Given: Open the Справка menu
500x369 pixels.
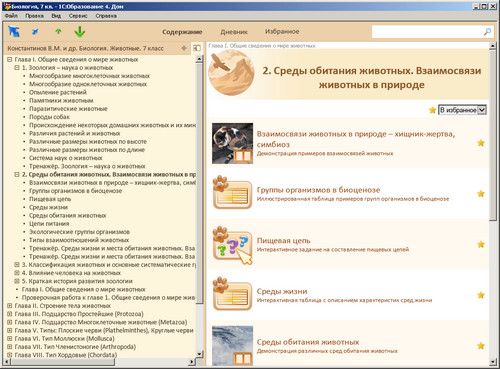Looking at the screenshot, I should coord(106,16).
